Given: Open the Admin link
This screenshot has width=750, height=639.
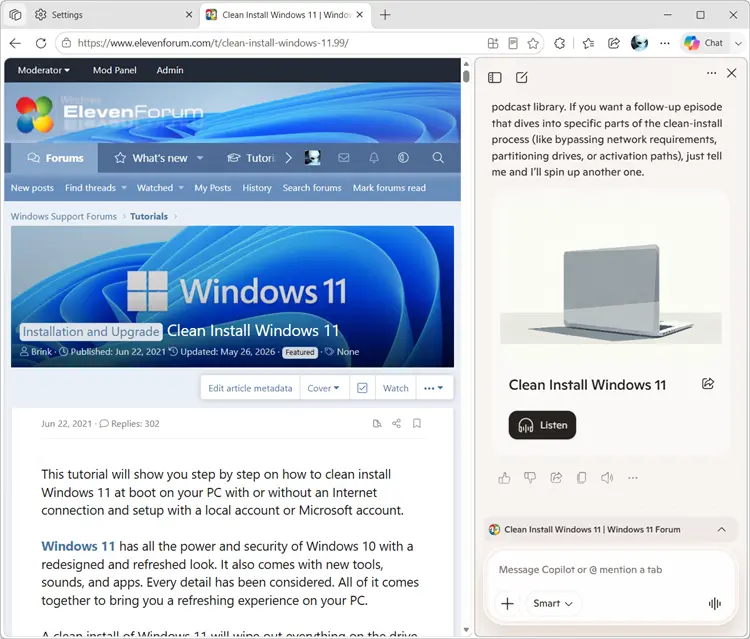Looking at the screenshot, I should (170, 70).
